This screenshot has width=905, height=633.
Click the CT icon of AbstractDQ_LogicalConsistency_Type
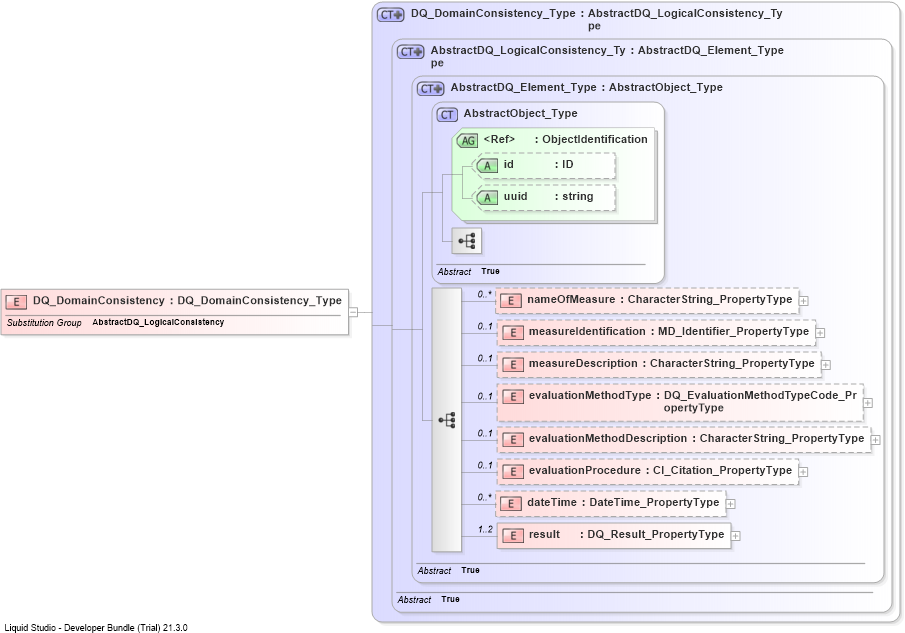pyautogui.click(x=410, y=52)
